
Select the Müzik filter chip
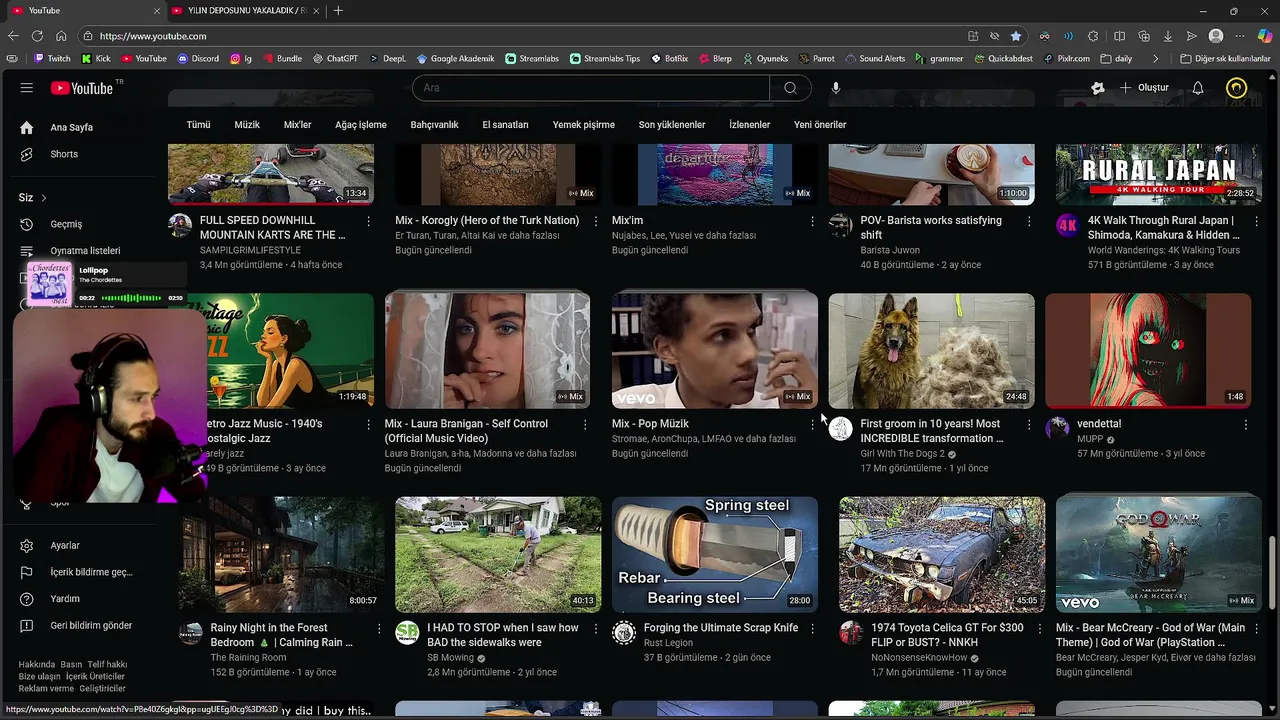tap(247, 125)
